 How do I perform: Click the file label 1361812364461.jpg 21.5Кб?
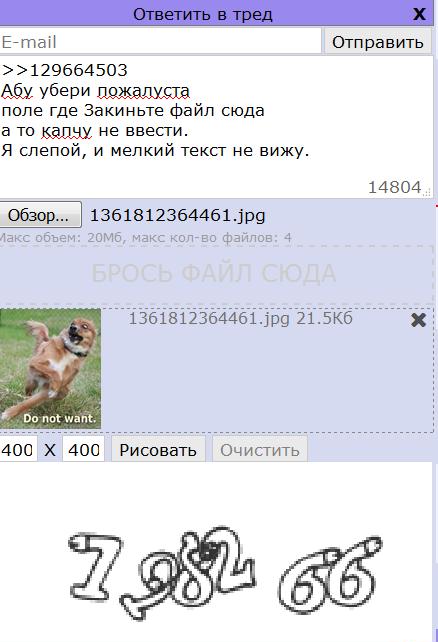click(x=240, y=318)
